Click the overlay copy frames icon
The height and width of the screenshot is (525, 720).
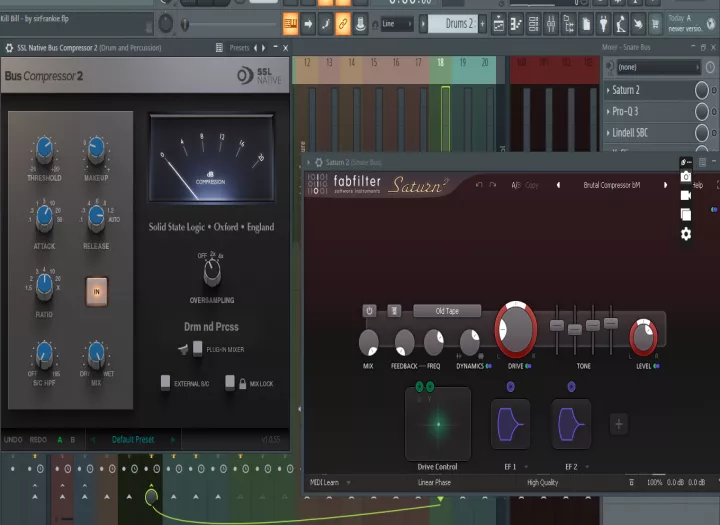tap(686, 215)
